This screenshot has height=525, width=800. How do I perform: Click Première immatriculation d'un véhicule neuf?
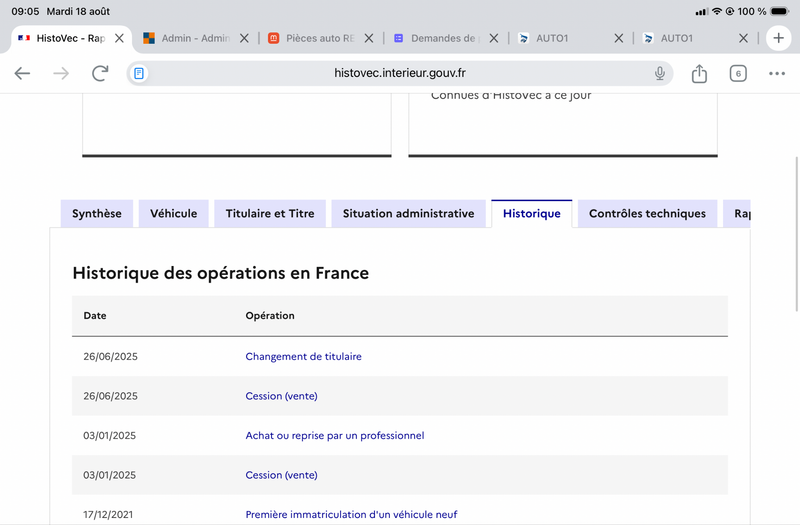pos(351,514)
